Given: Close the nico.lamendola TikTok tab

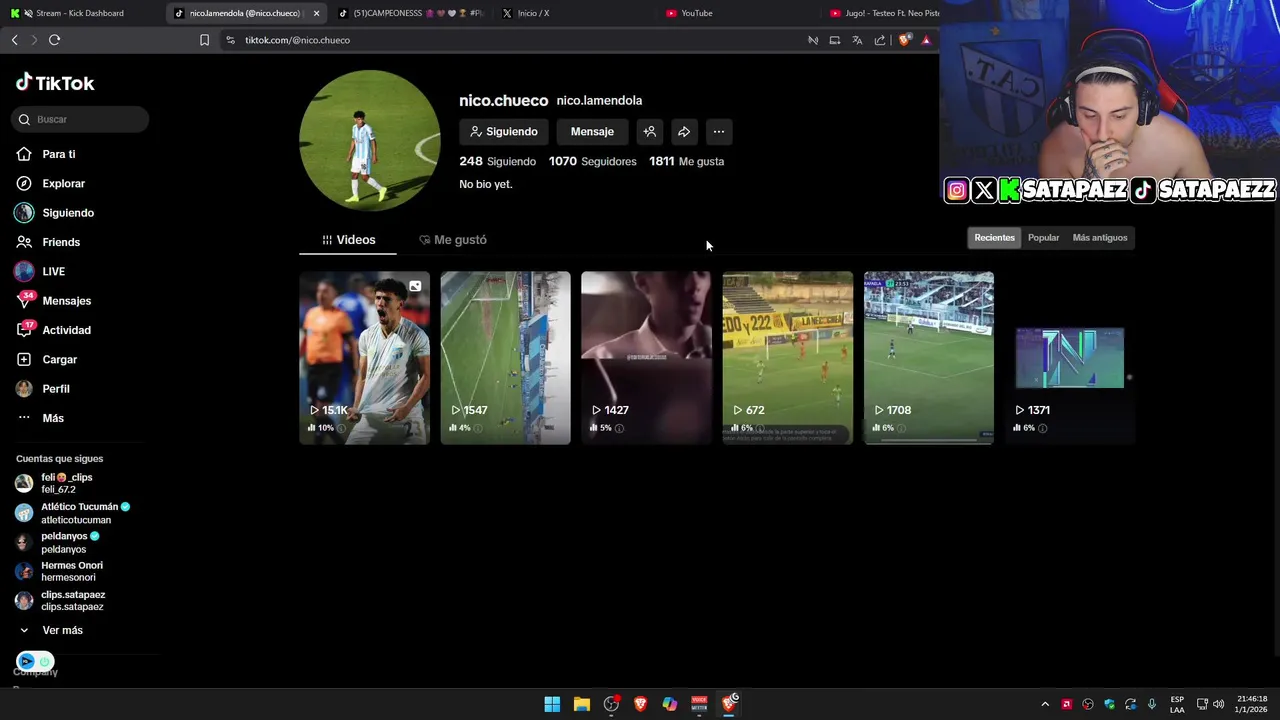Looking at the screenshot, I should (x=316, y=13).
